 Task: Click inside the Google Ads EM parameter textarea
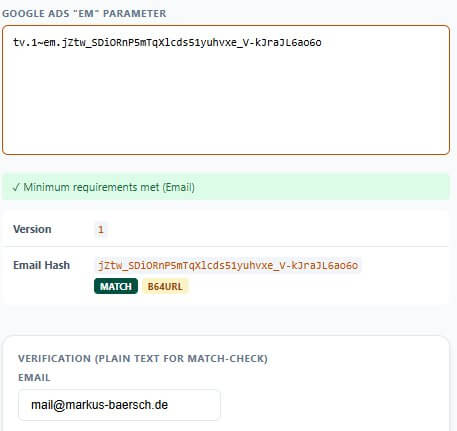click(x=226, y=90)
